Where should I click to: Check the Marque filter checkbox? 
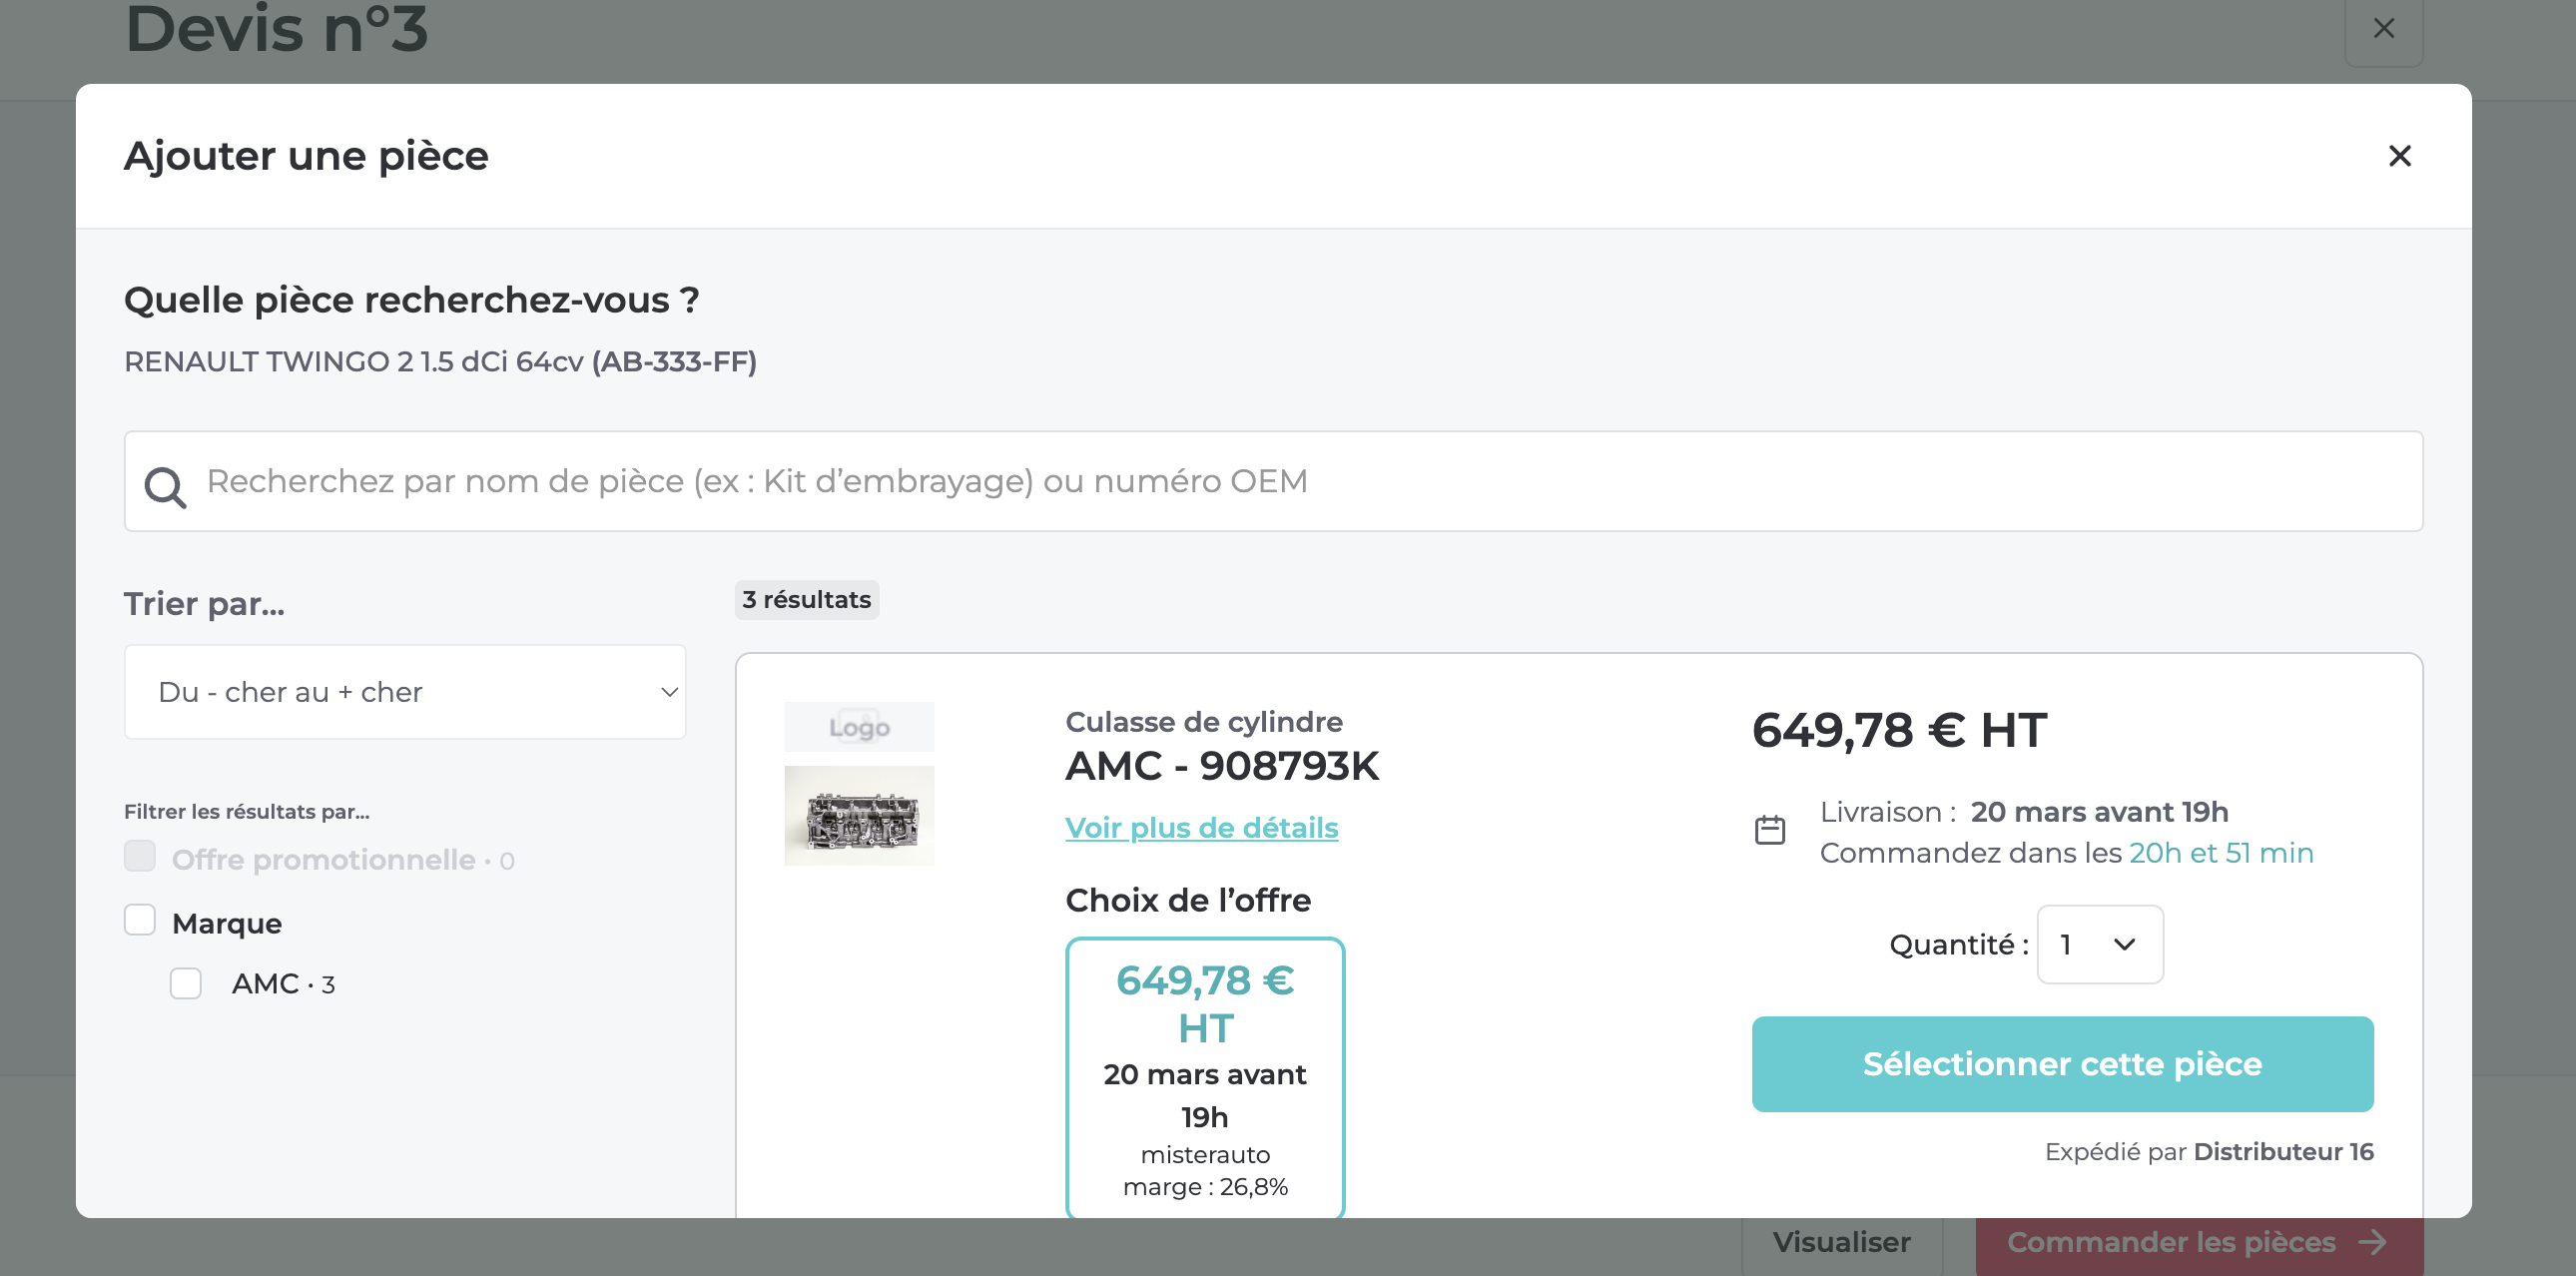[140, 921]
